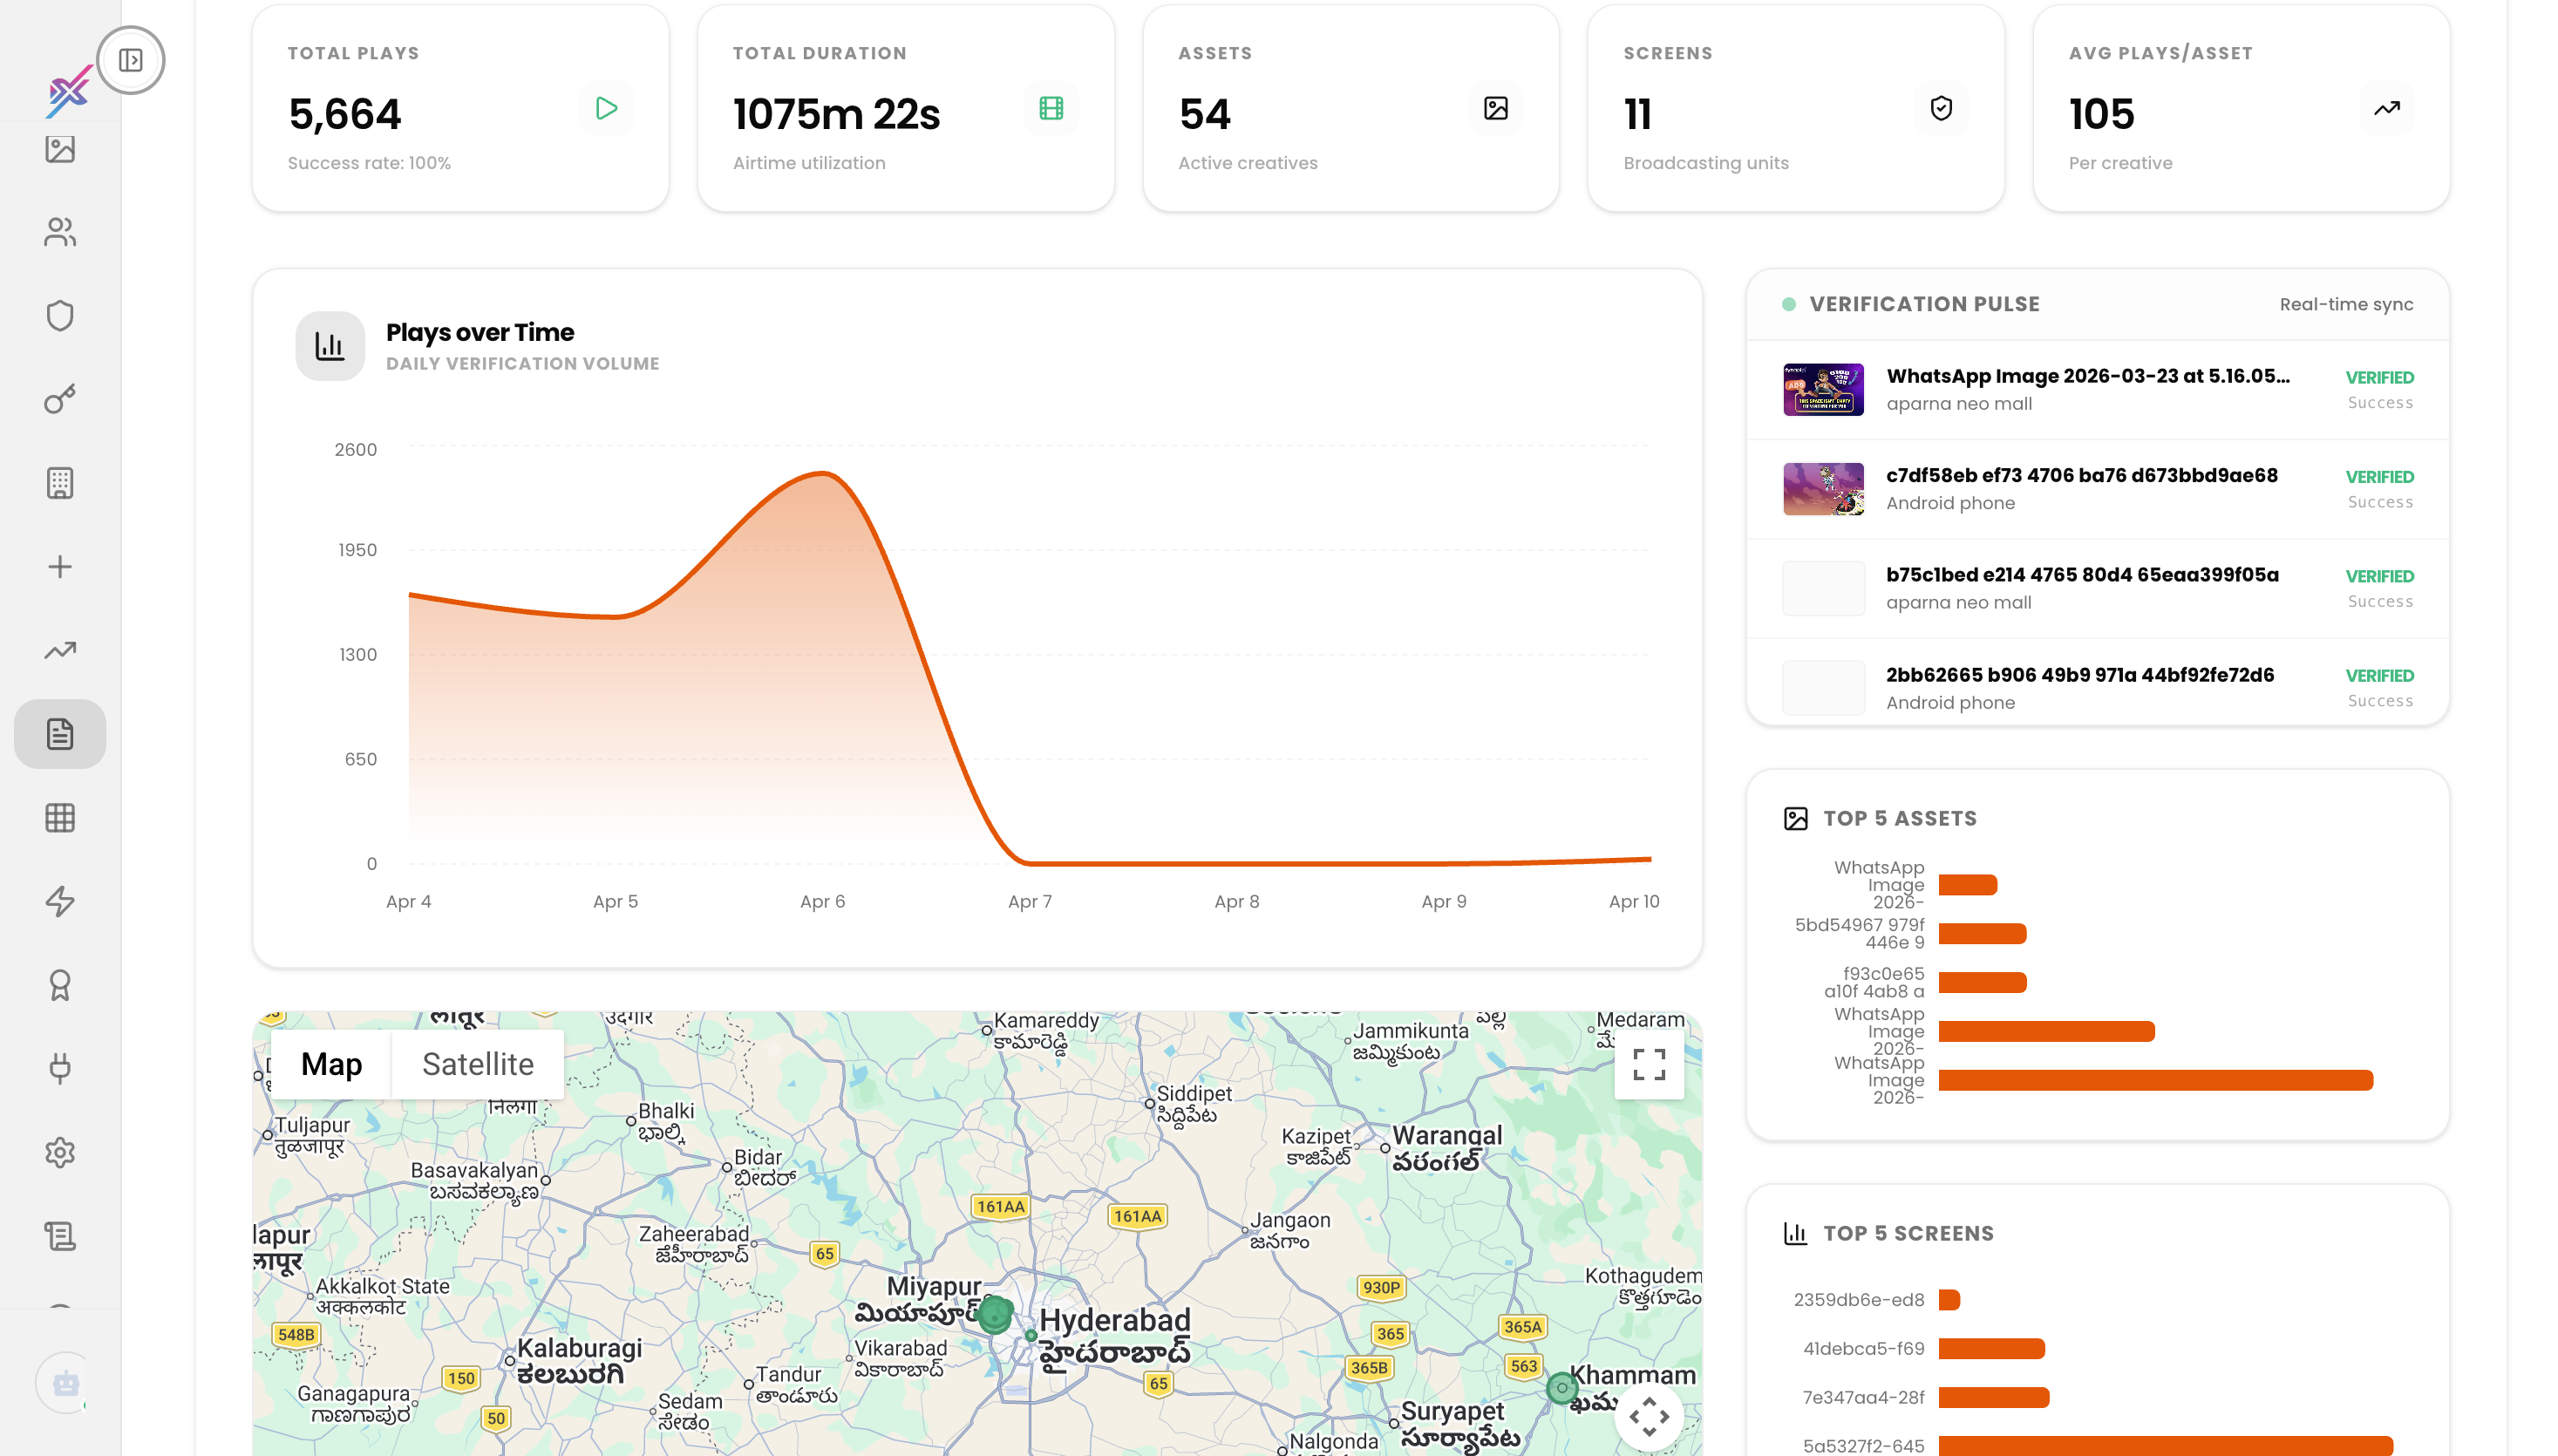
Task: Click the Apr 6 peak on plays chart
Action: (823, 473)
